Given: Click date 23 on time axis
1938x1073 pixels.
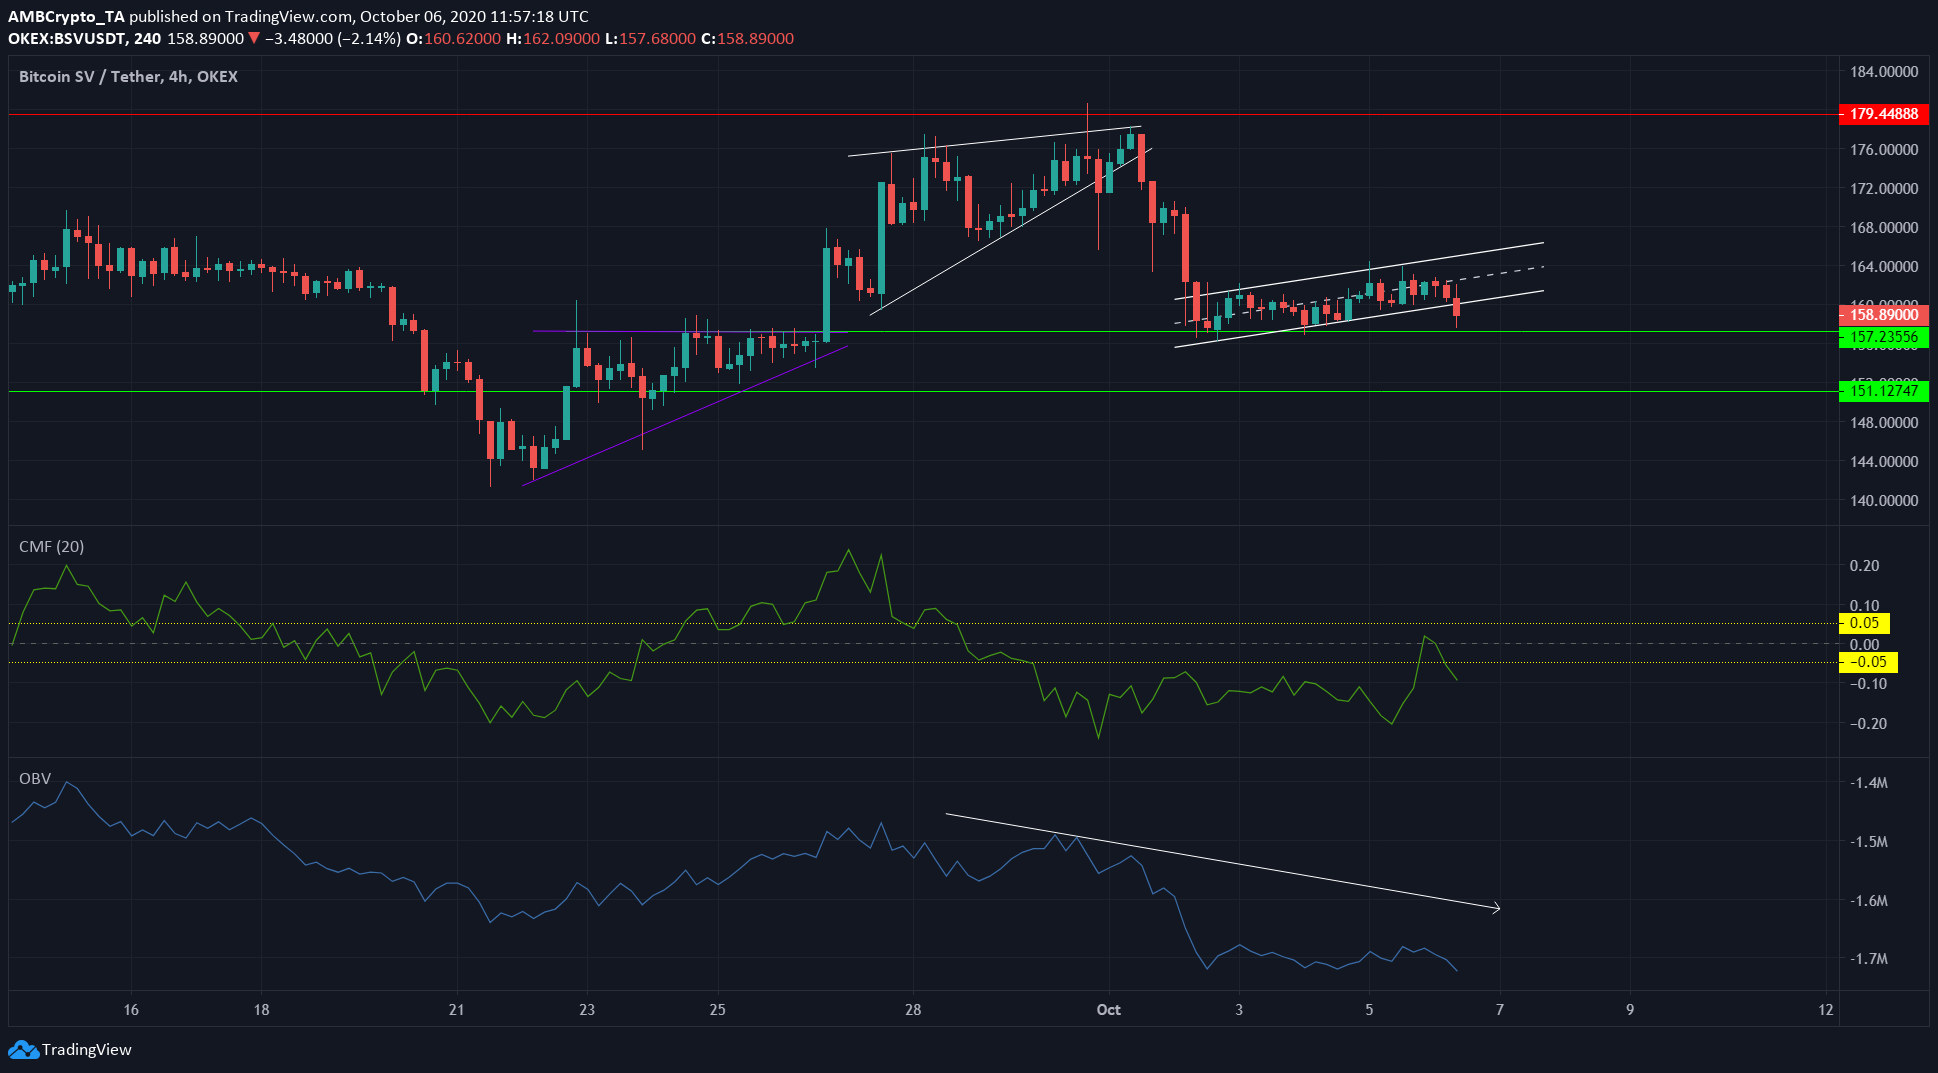Looking at the screenshot, I should (587, 1010).
